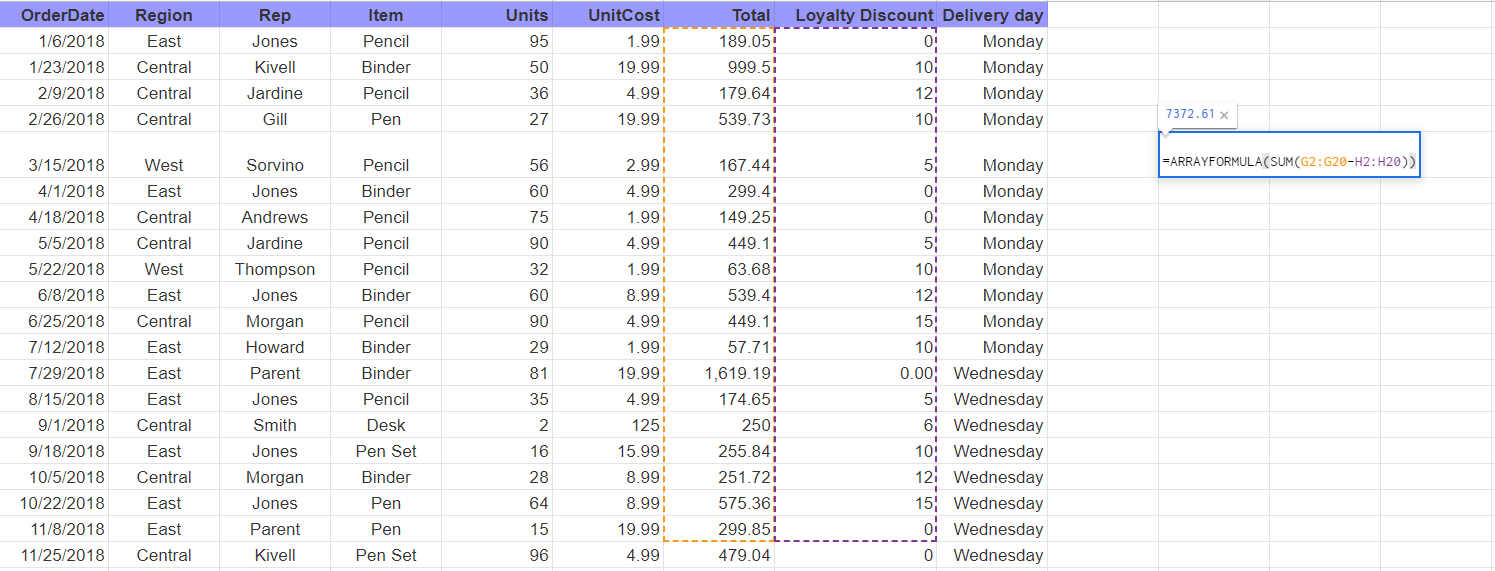Select the unit cost cell 15.99
Image resolution: width=1495 pixels, height=571 pixels.
click(608, 451)
